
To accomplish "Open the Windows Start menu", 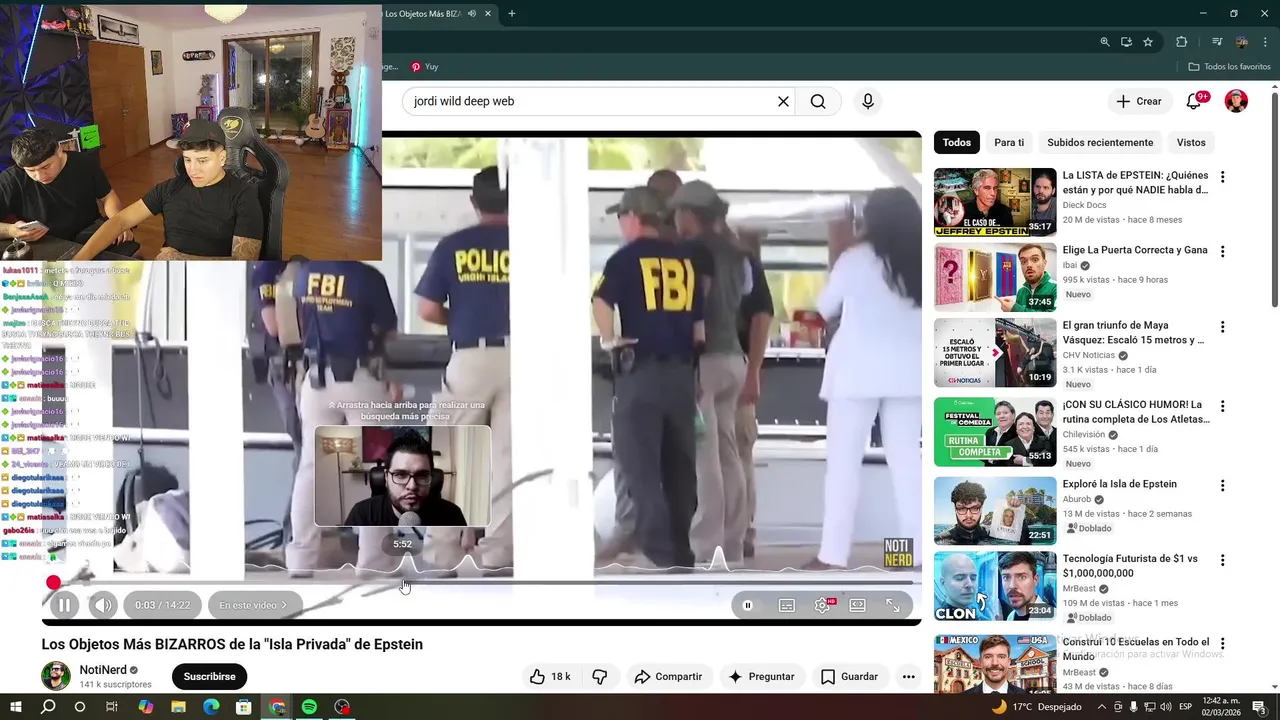I will click(16, 707).
